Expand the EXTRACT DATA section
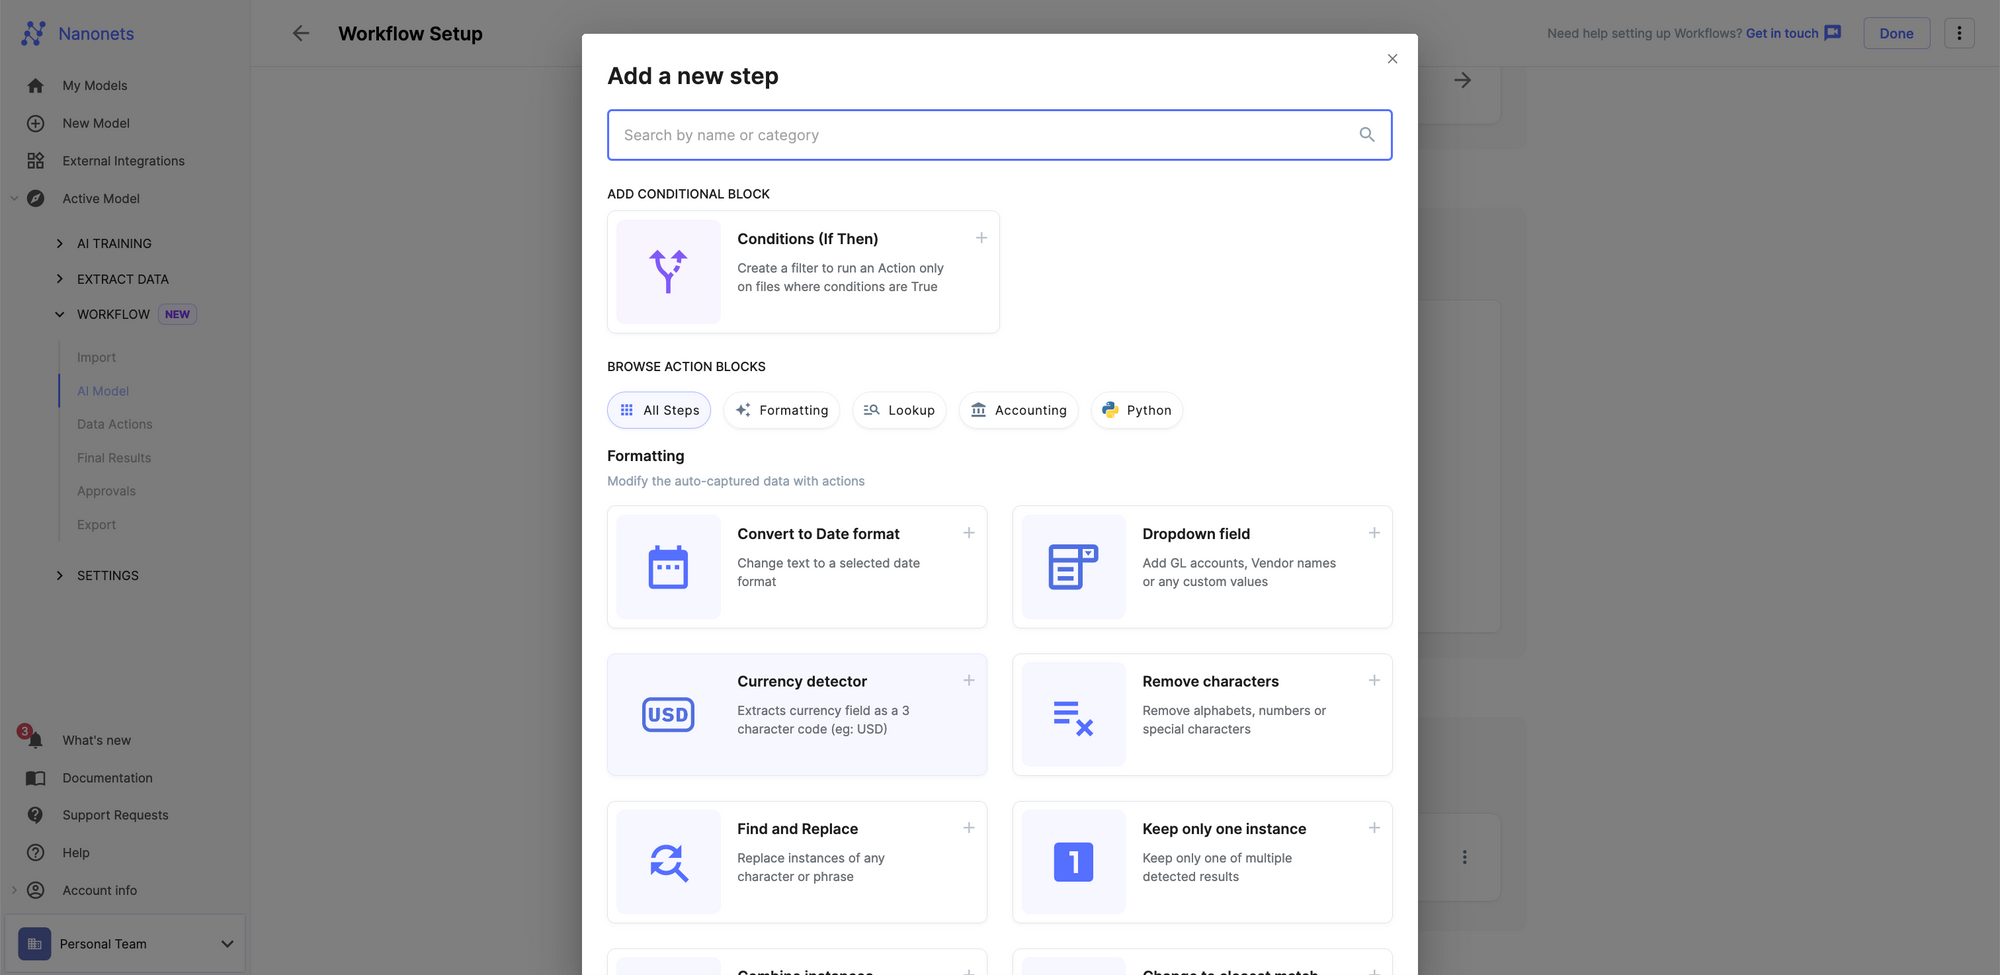The image size is (2000, 975). 59,279
